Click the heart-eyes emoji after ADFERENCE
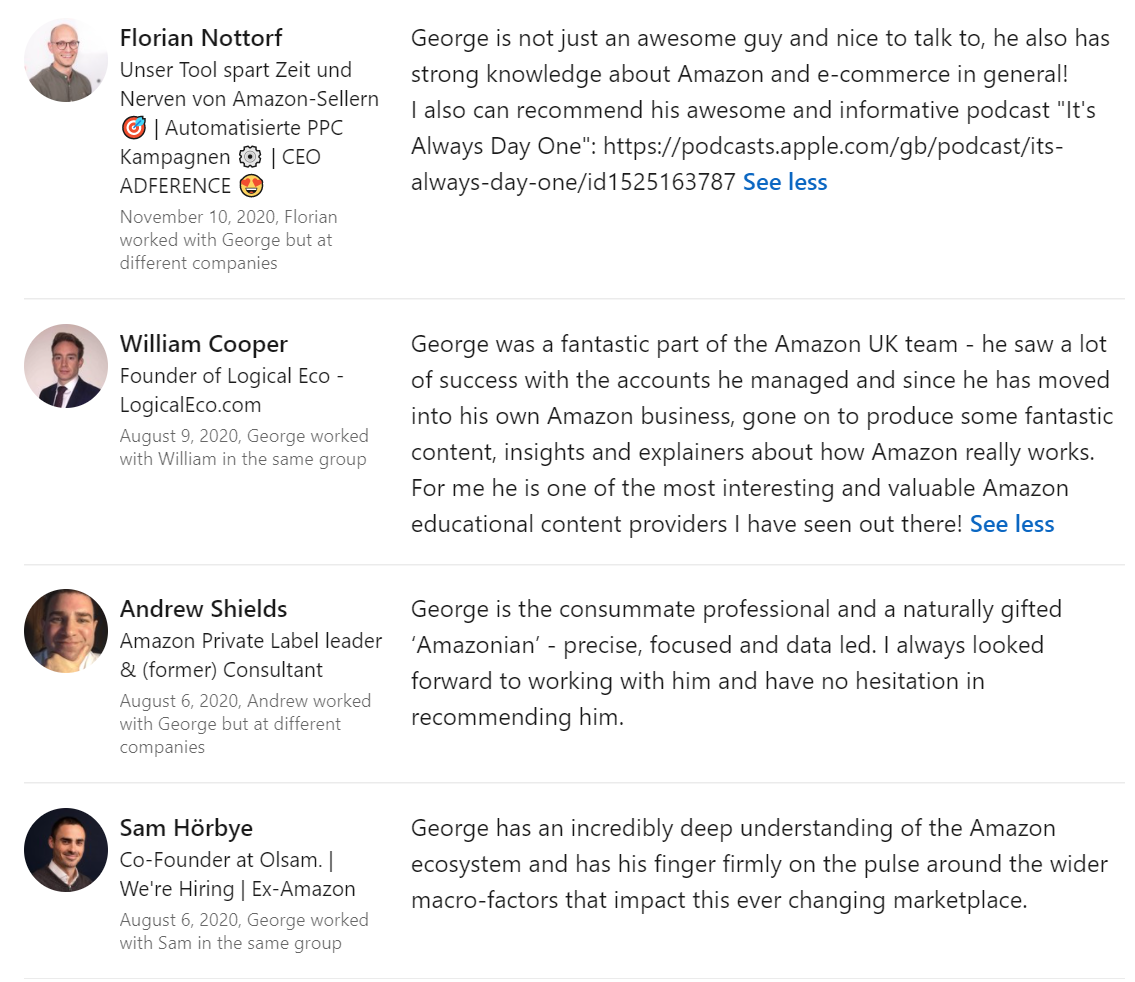The image size is (1135, 982). pyautogui.click(x=250, y=186)
